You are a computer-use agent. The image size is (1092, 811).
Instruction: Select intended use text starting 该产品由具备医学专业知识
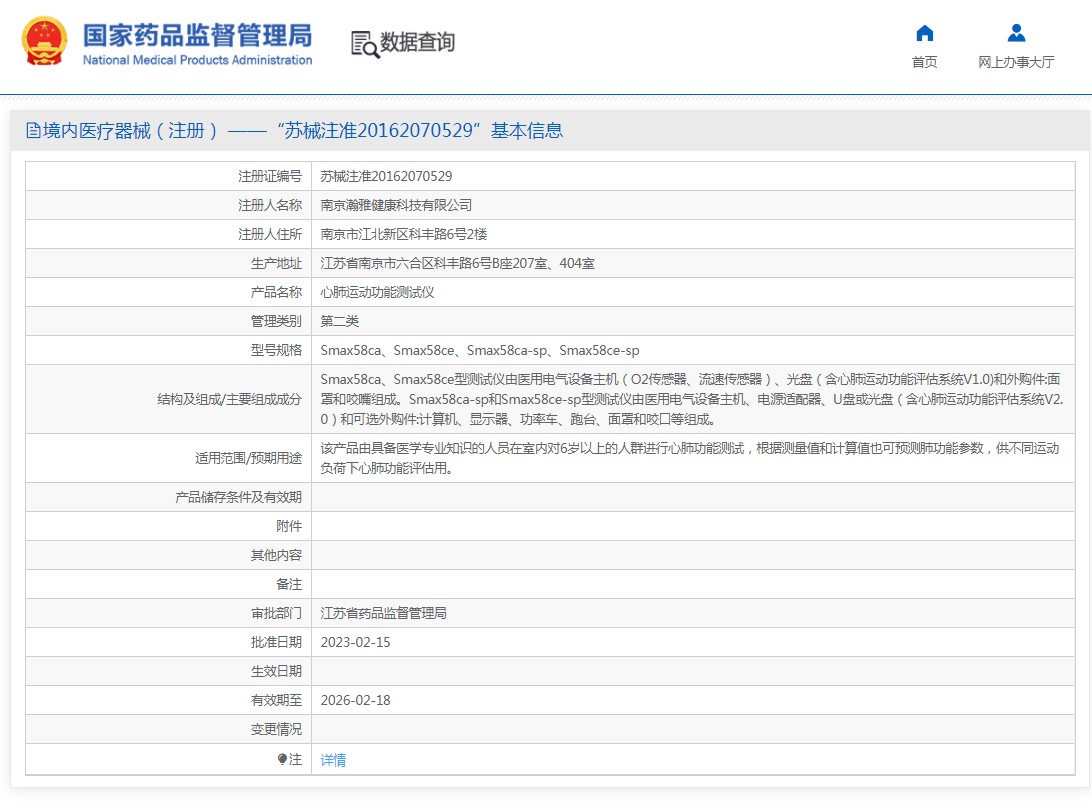click(x=689, y=458)
